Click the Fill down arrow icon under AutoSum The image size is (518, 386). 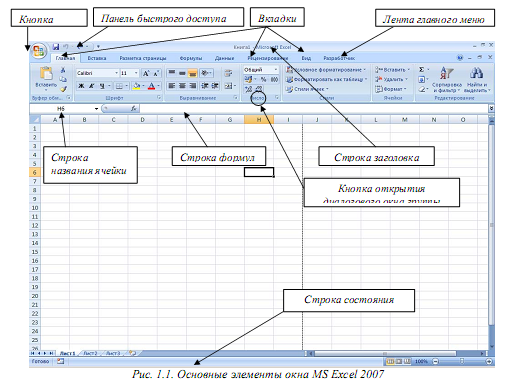click(x=422, y=79)
